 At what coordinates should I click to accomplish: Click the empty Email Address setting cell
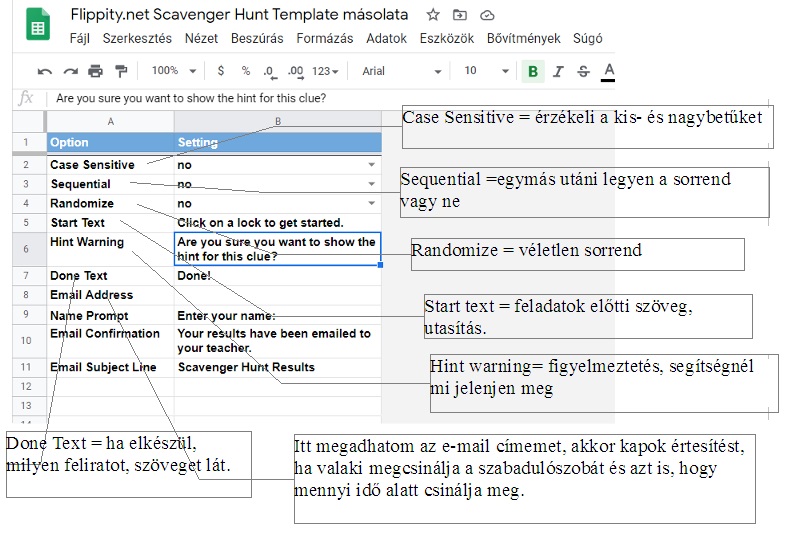click(x=278, y=295)
